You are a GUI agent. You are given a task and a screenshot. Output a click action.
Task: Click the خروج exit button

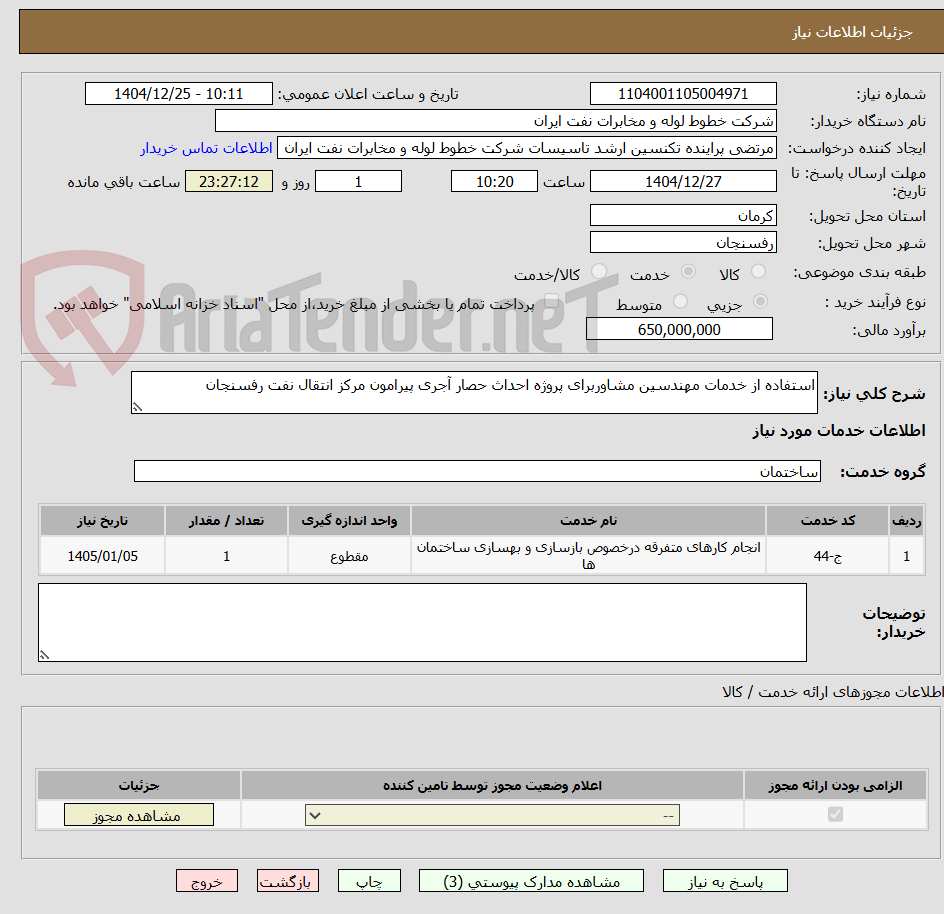coord(206,881)
